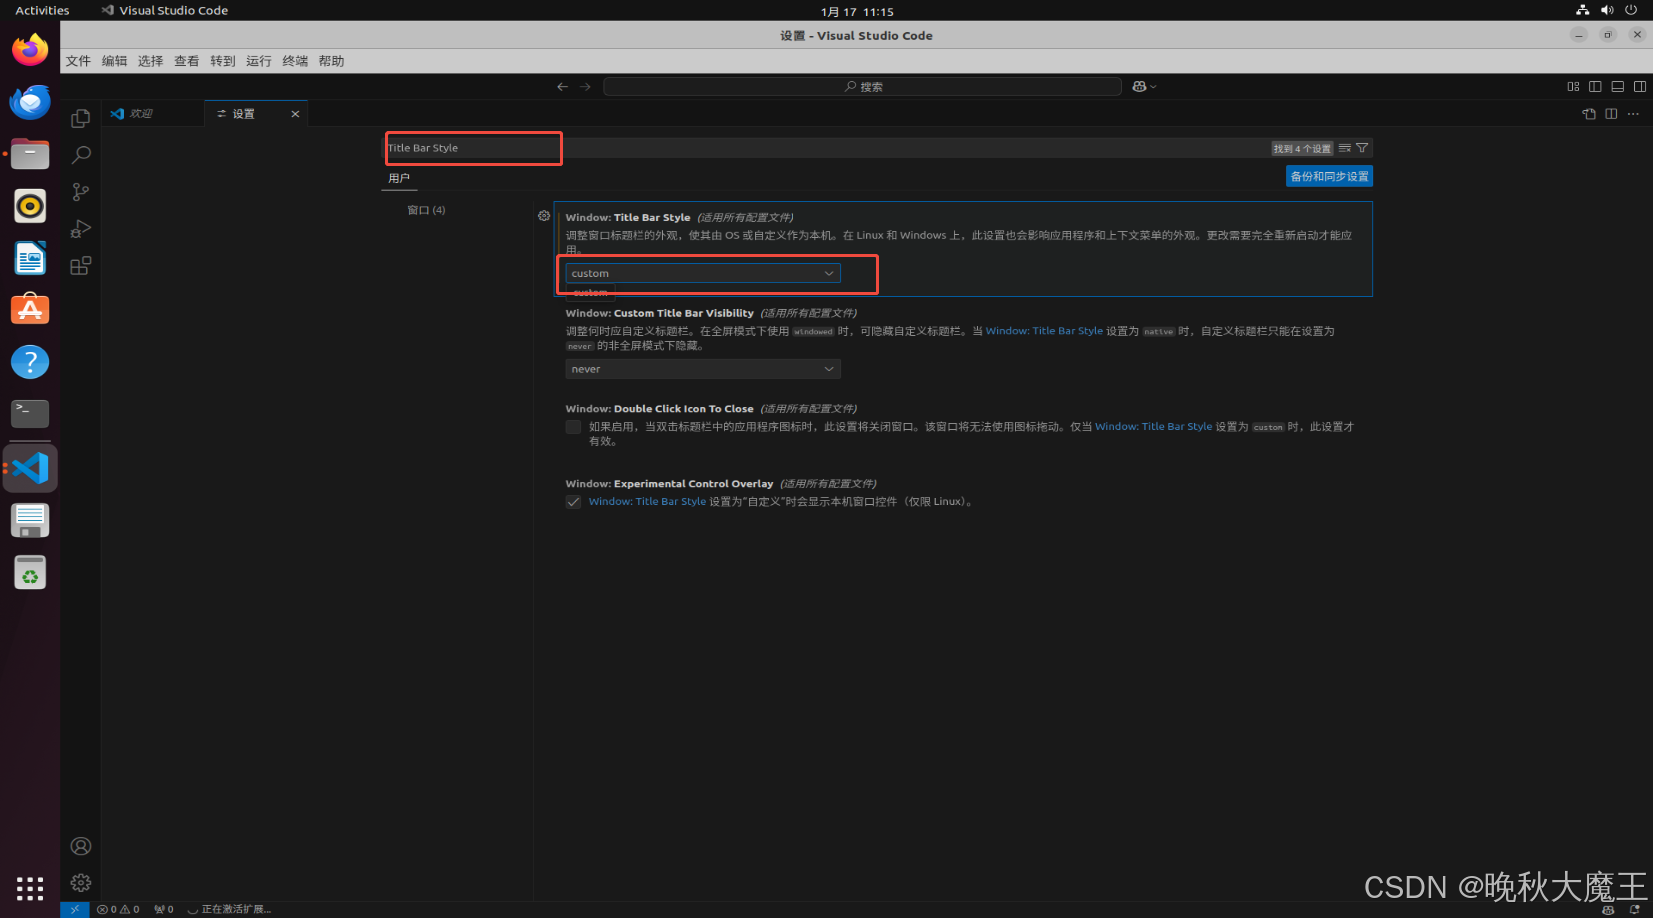Open the 编辑 menu
Viewport: 1653px width, 918px height.
pos(114,61)
